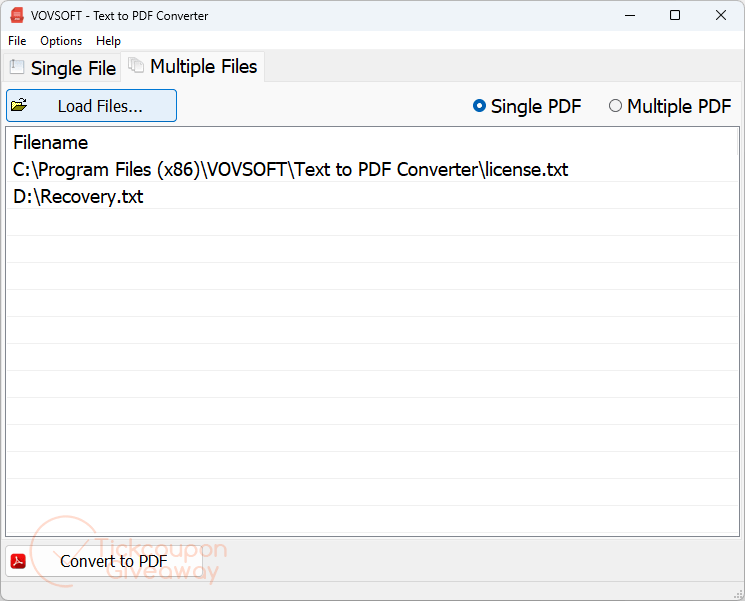Viewport: 745px width, 601px height.
Task: Click the Load Files button
Action: [91, 105]
